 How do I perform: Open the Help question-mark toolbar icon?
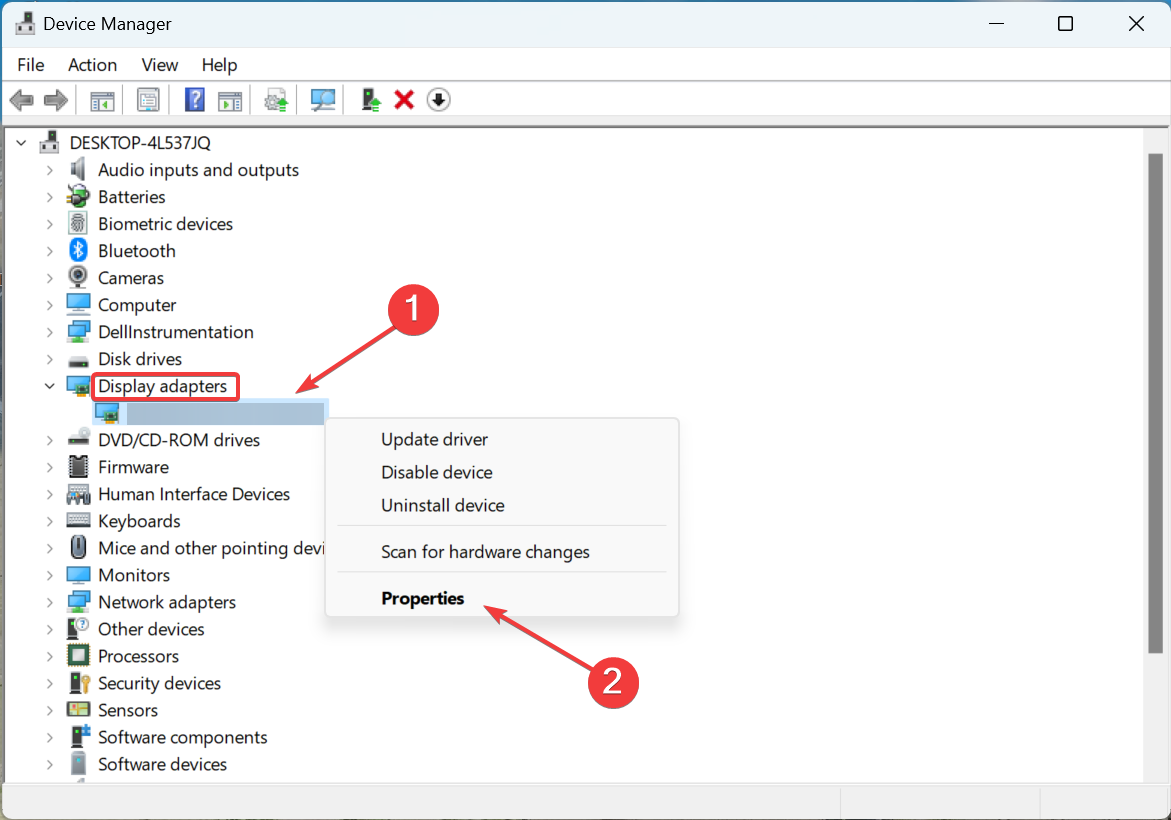[x=194, y=99]
